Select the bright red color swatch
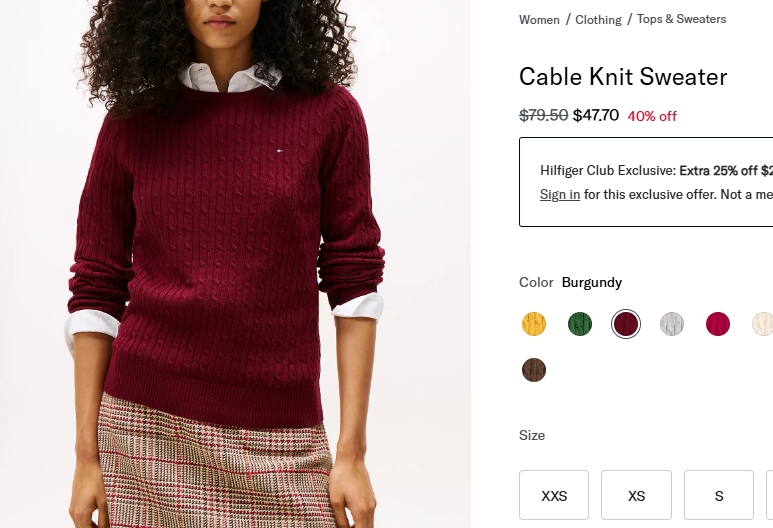The image size is (773, 528). click(x=718, y=324)
